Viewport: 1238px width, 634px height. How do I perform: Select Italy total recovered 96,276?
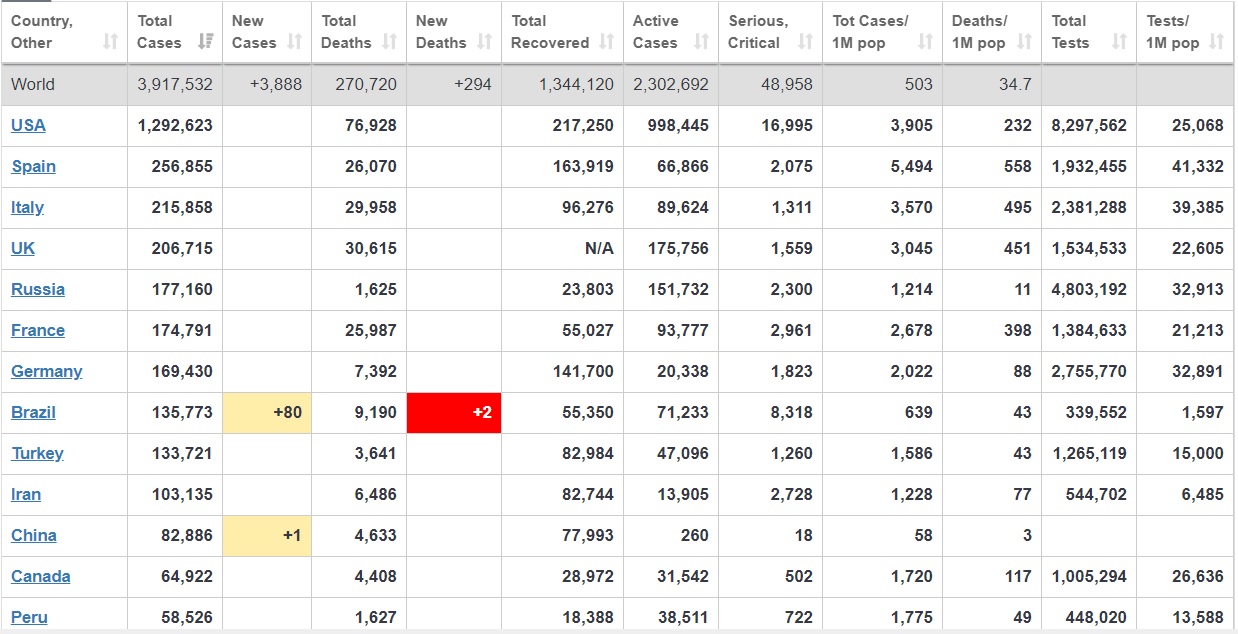588,207
